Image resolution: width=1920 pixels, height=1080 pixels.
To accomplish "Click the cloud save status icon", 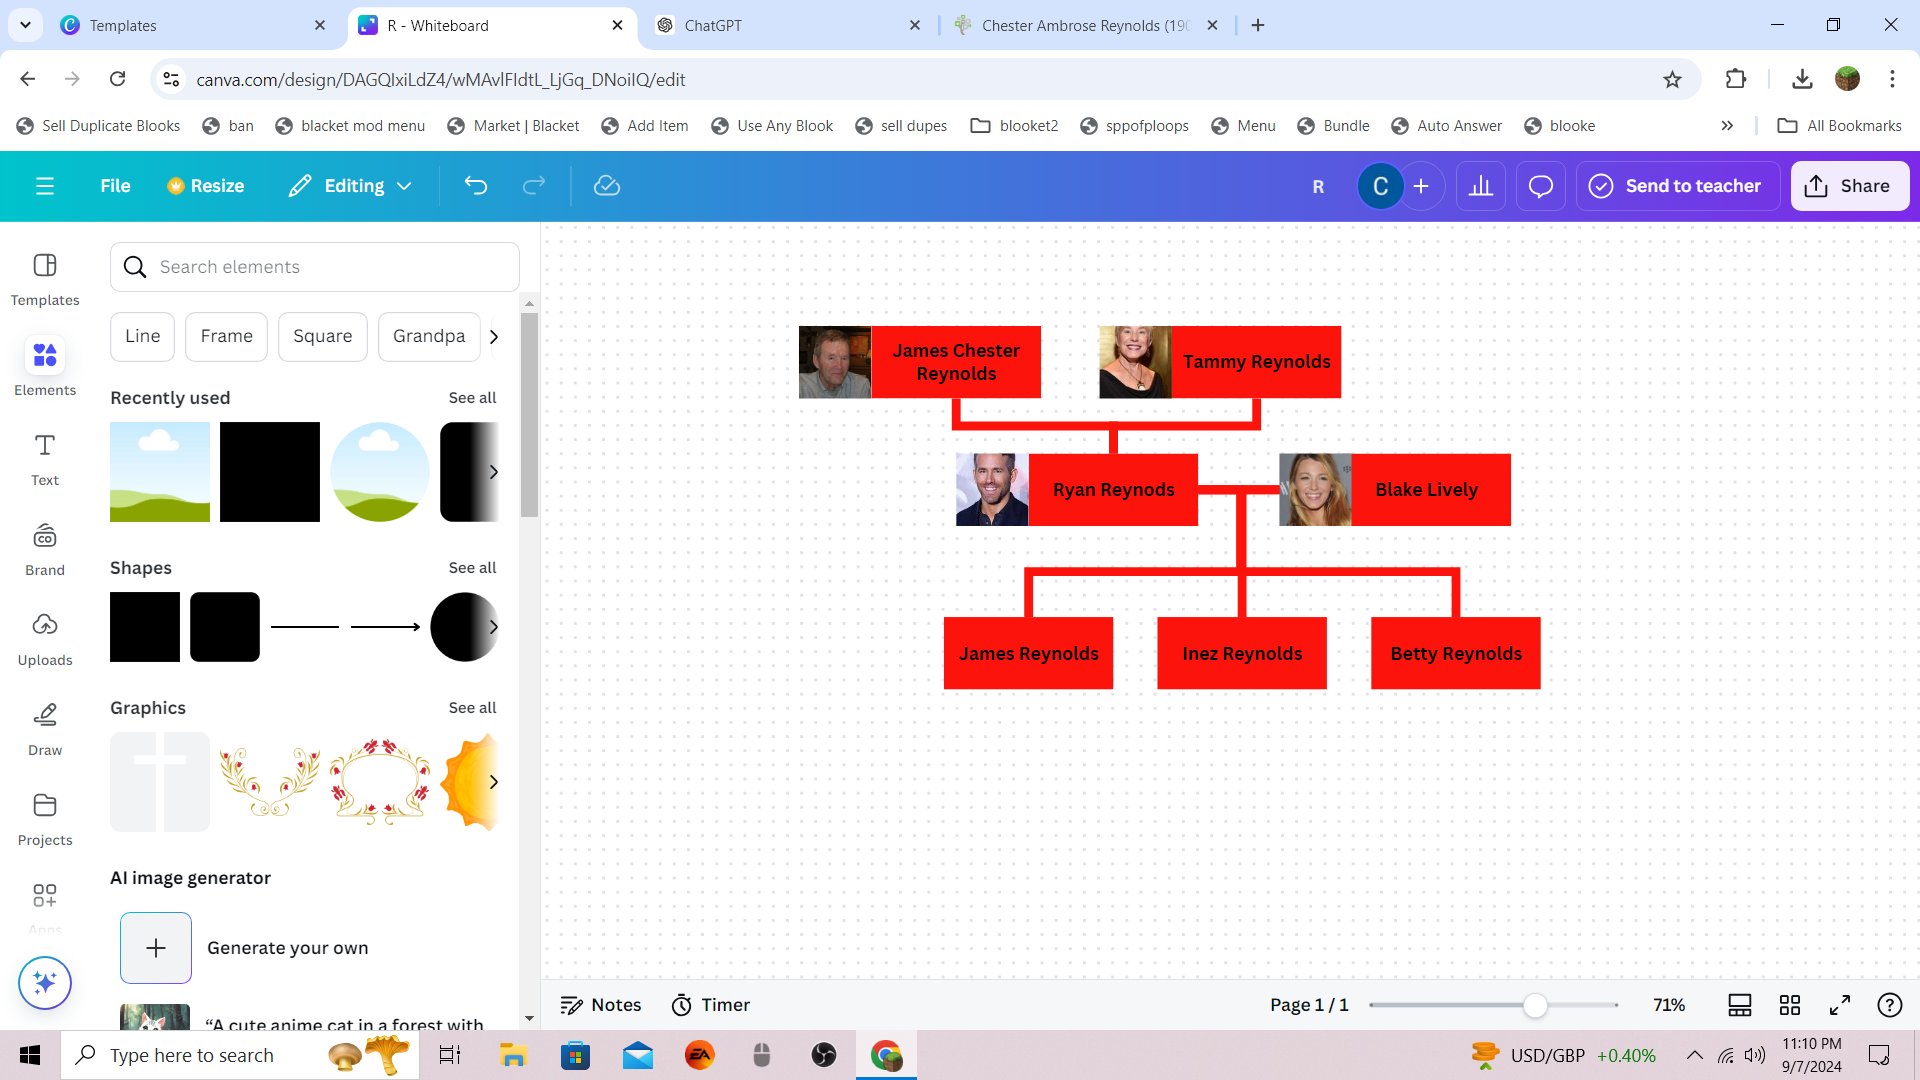I will (607, 186).
